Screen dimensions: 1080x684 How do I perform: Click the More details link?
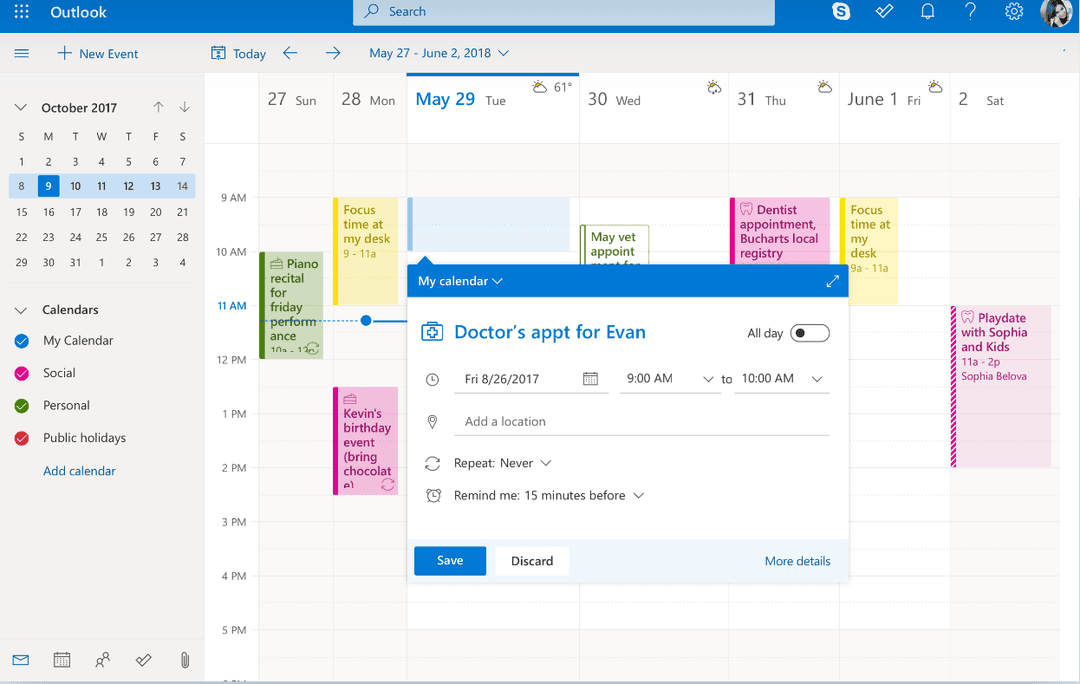tap(797, 561)
